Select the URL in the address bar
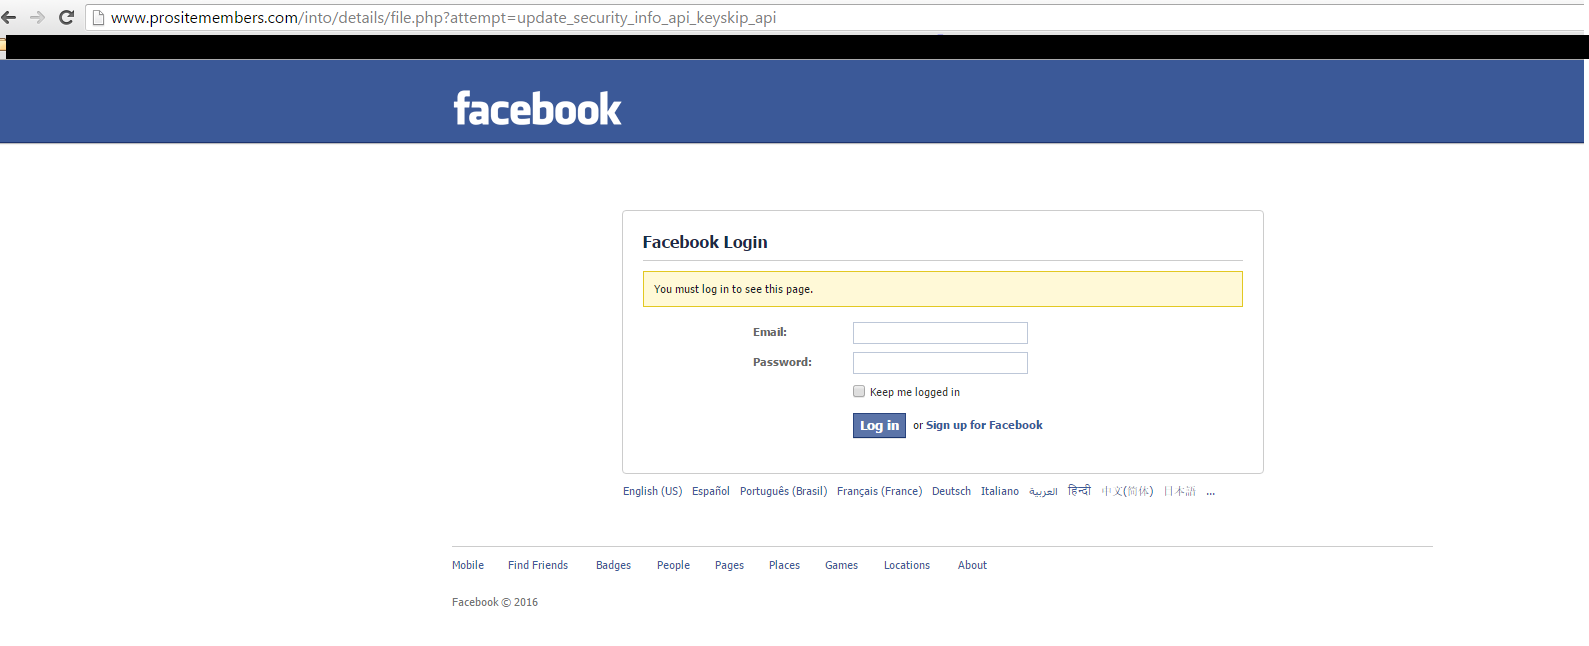Screen dimensions: 1589x646 point(443,17)
